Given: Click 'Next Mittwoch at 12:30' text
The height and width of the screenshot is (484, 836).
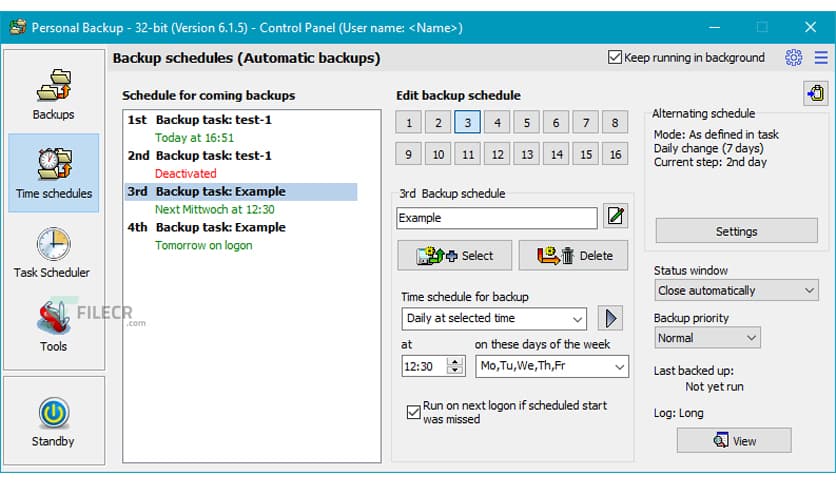Looking at the screenshot, I should click(214, 209).
